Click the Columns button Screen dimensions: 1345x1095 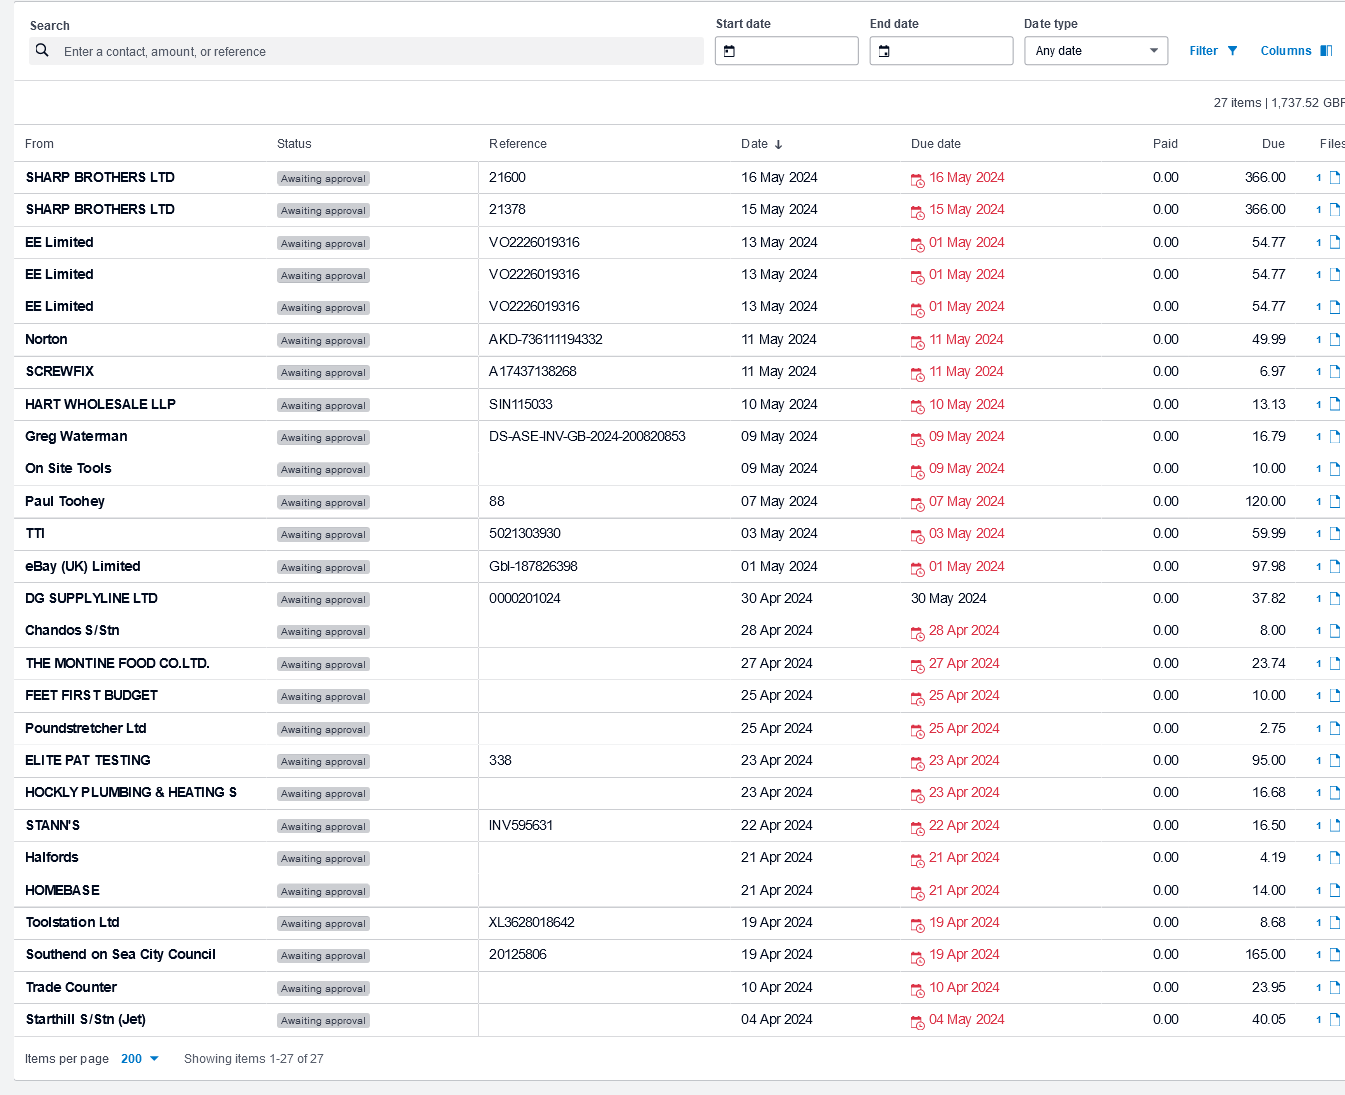pyautogui.click(x=1296, y=51)
